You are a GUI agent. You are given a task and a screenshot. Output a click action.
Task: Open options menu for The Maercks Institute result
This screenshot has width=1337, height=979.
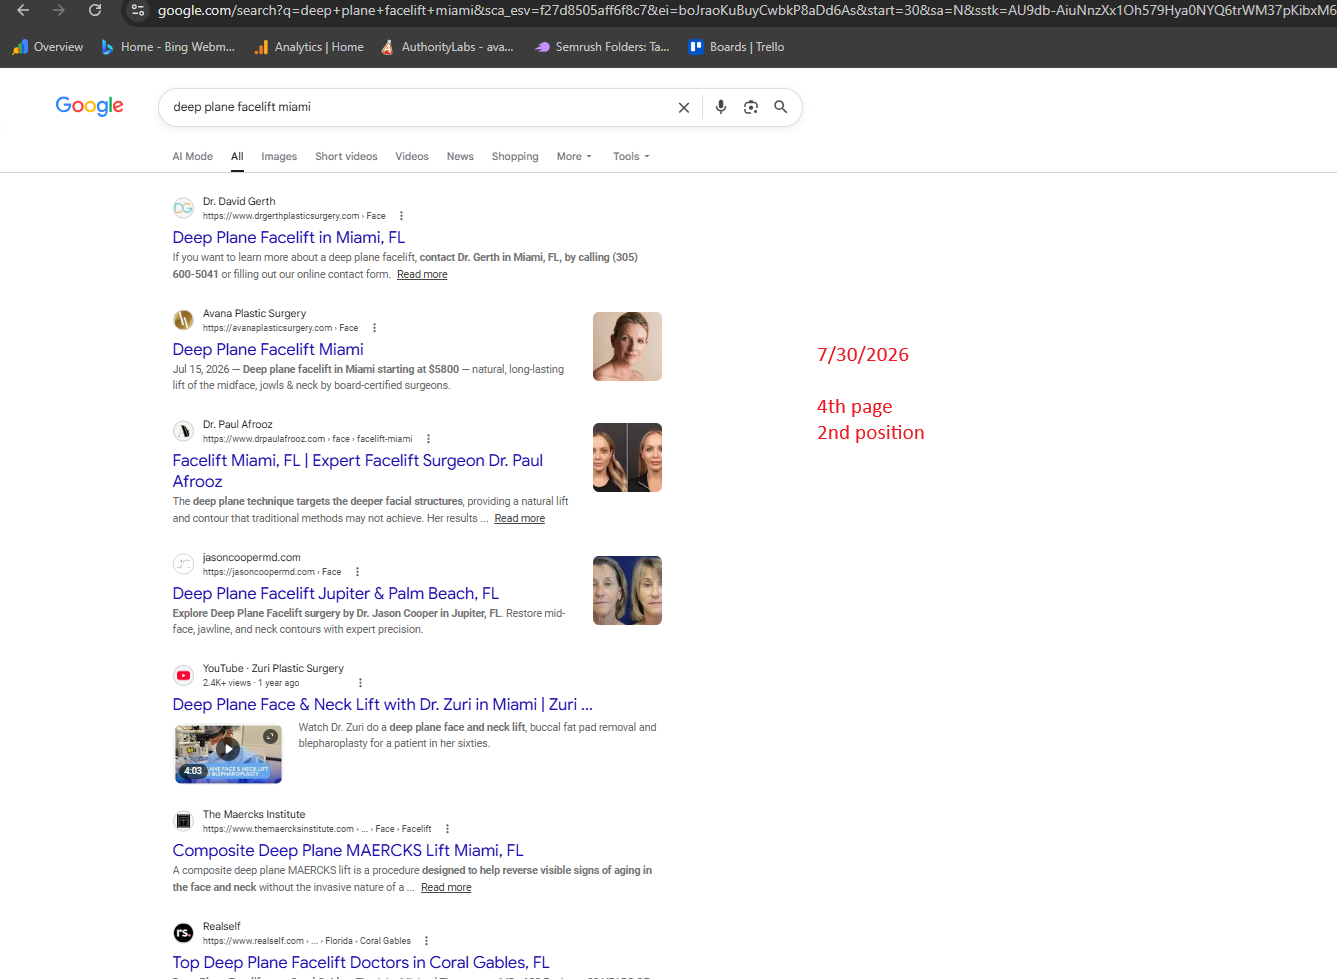[447, 829]
